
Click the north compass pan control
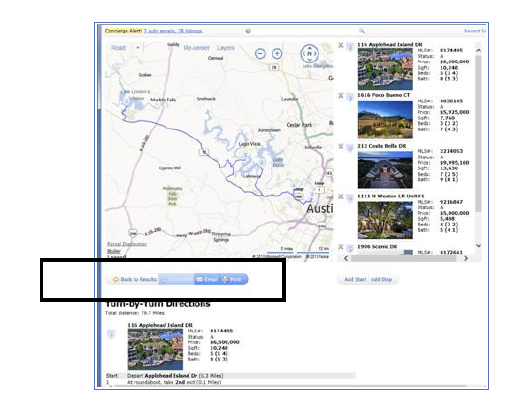(310, 53)
